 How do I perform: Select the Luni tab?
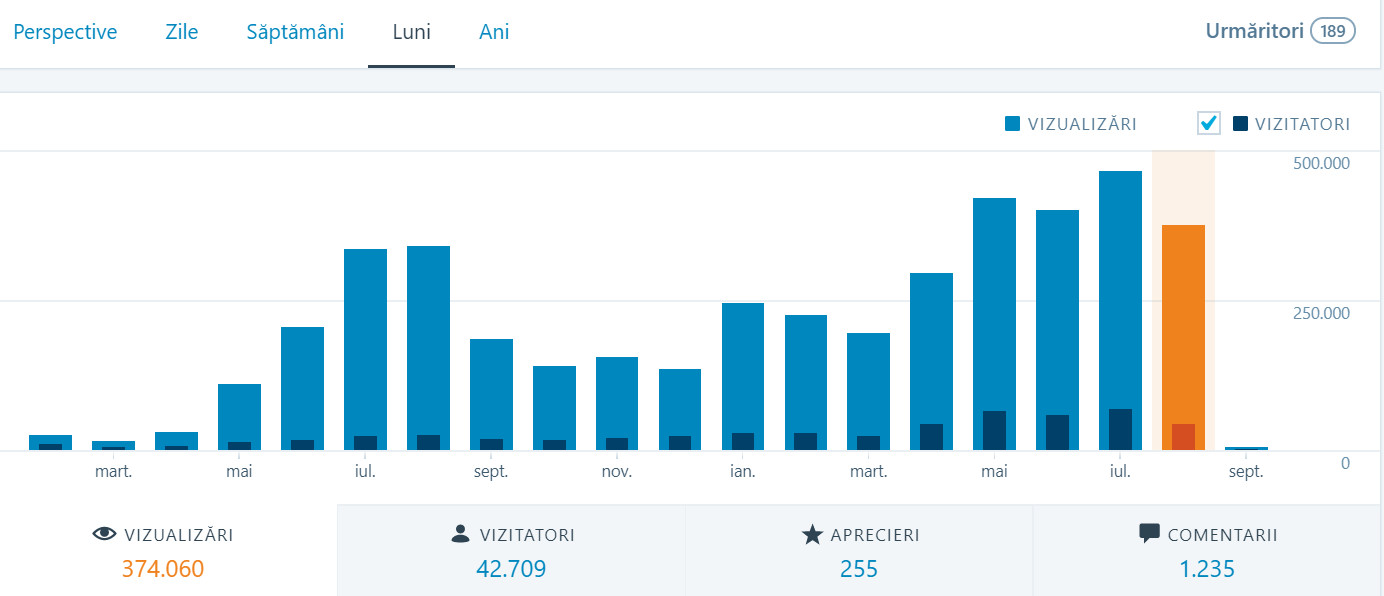[411, 32]
